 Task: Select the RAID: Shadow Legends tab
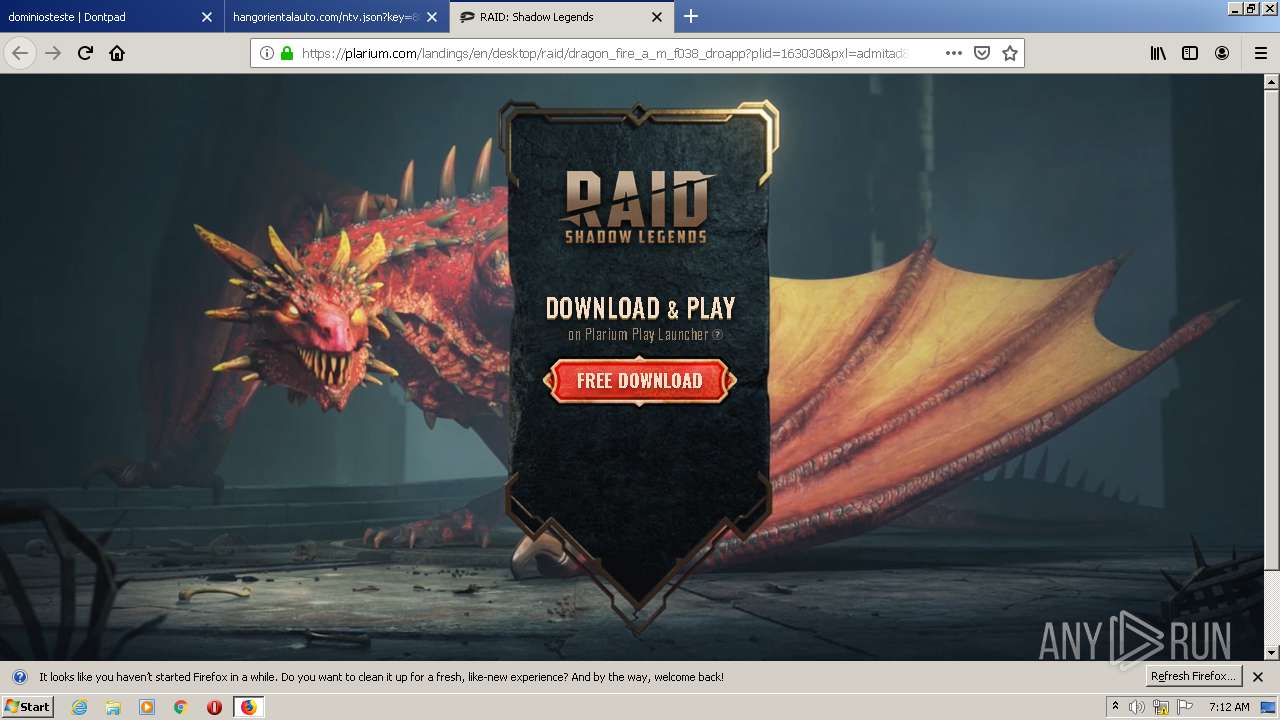[x=562, y=17]
